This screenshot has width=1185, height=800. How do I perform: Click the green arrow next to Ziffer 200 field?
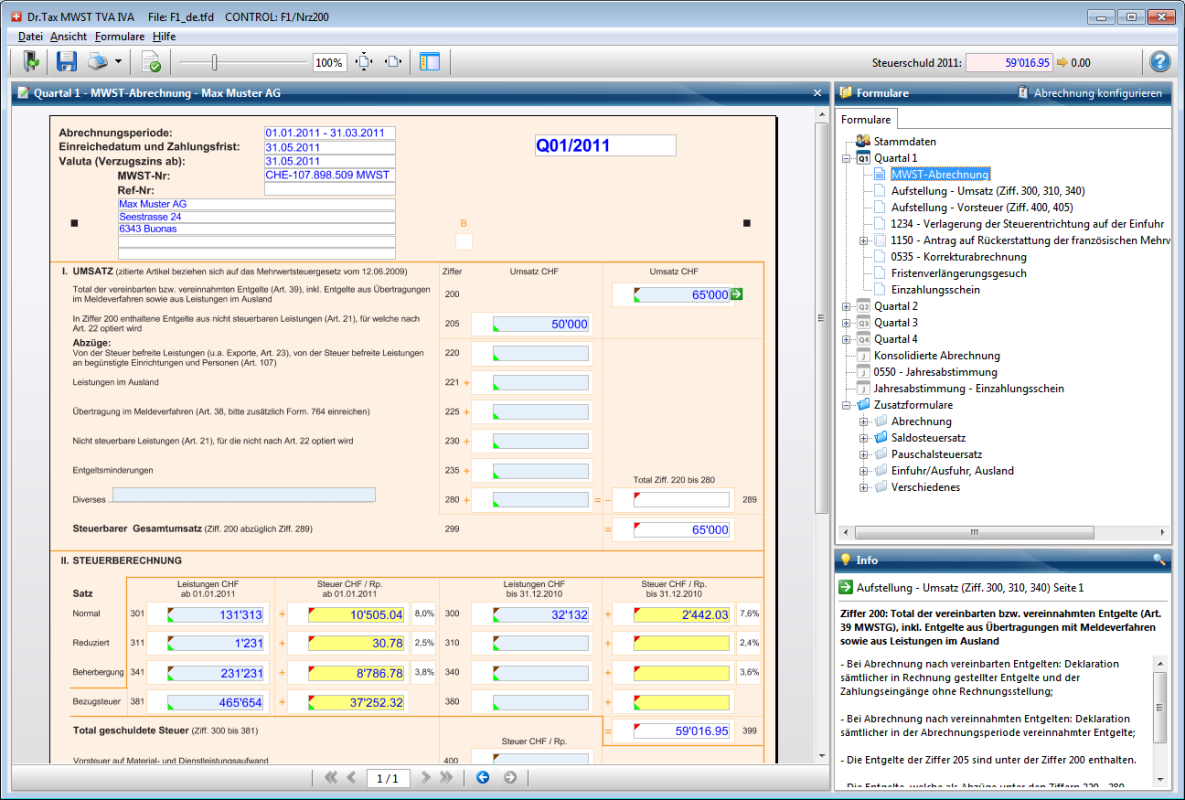[737, 295]
